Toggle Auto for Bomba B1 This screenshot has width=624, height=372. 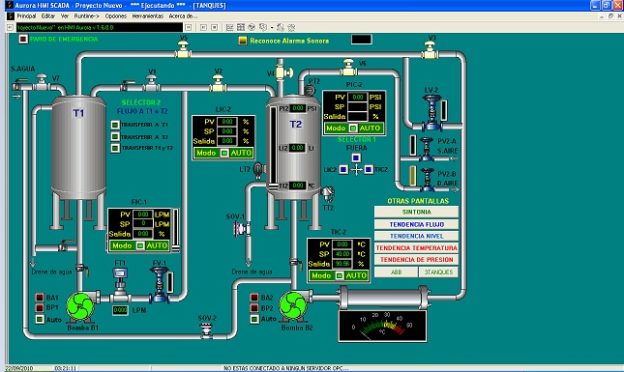point(39,319)
